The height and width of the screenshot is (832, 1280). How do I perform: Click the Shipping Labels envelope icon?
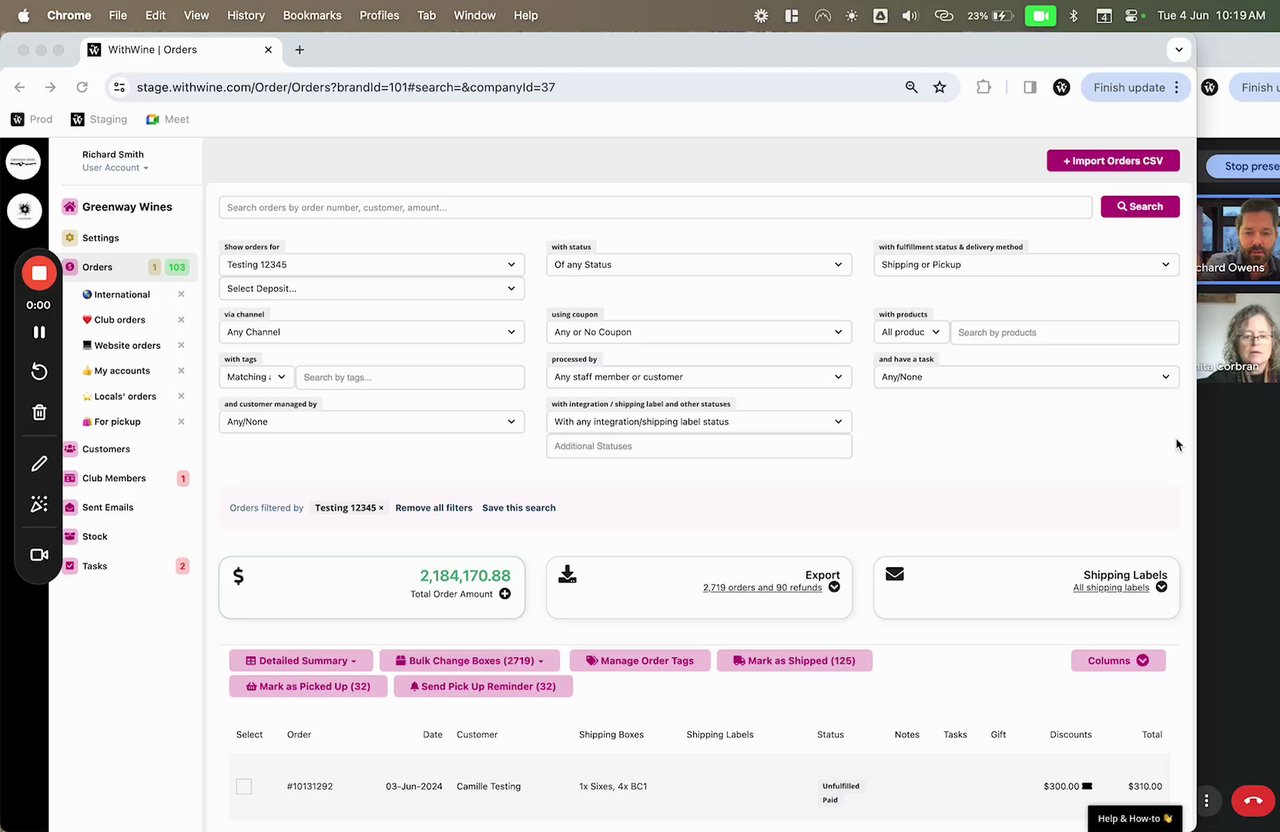pyautogui.click(x=895, y=574)
